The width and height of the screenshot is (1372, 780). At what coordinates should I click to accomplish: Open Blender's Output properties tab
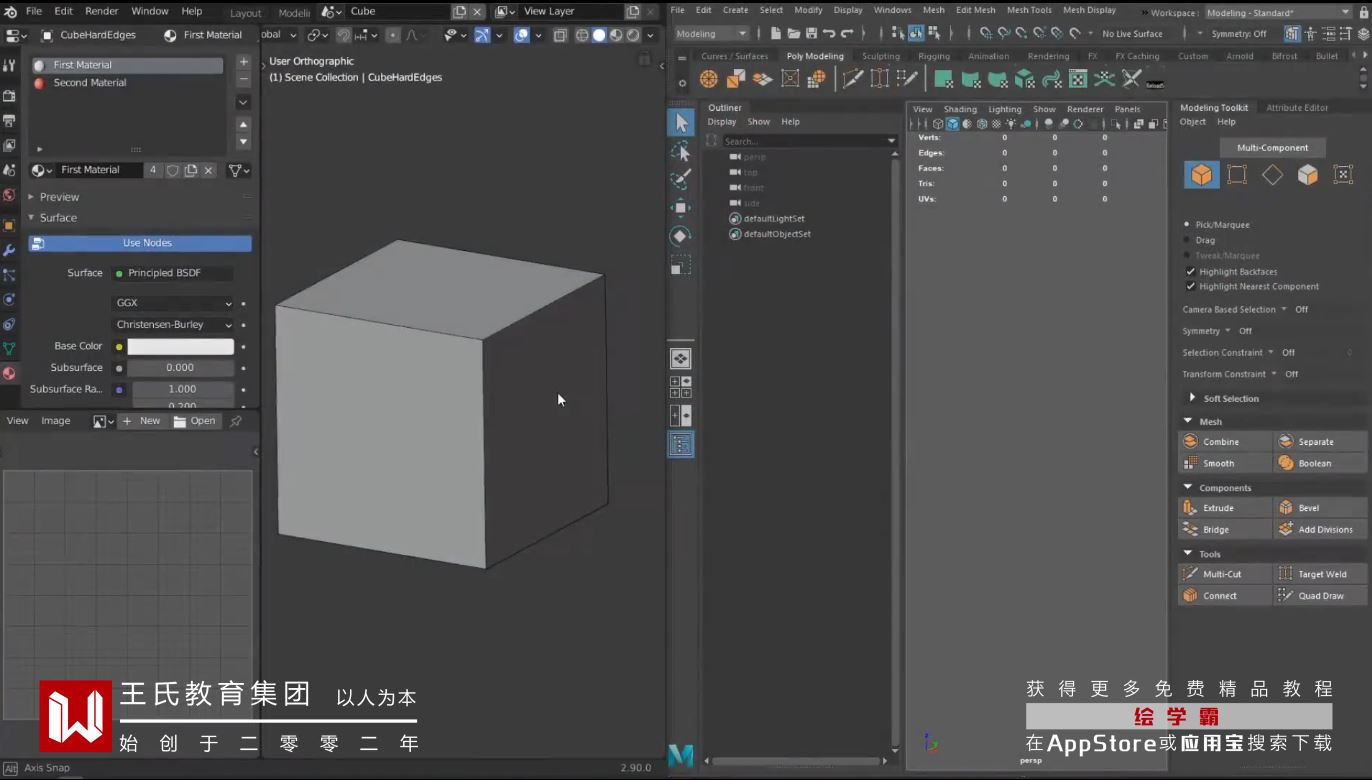(9, 121)
